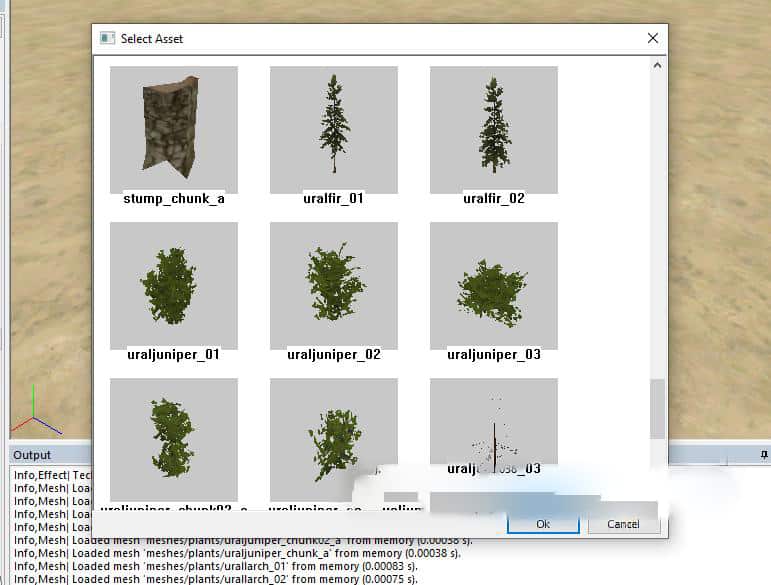Choose the uralfir_01 tree thumbnail

tap(333, 129)
